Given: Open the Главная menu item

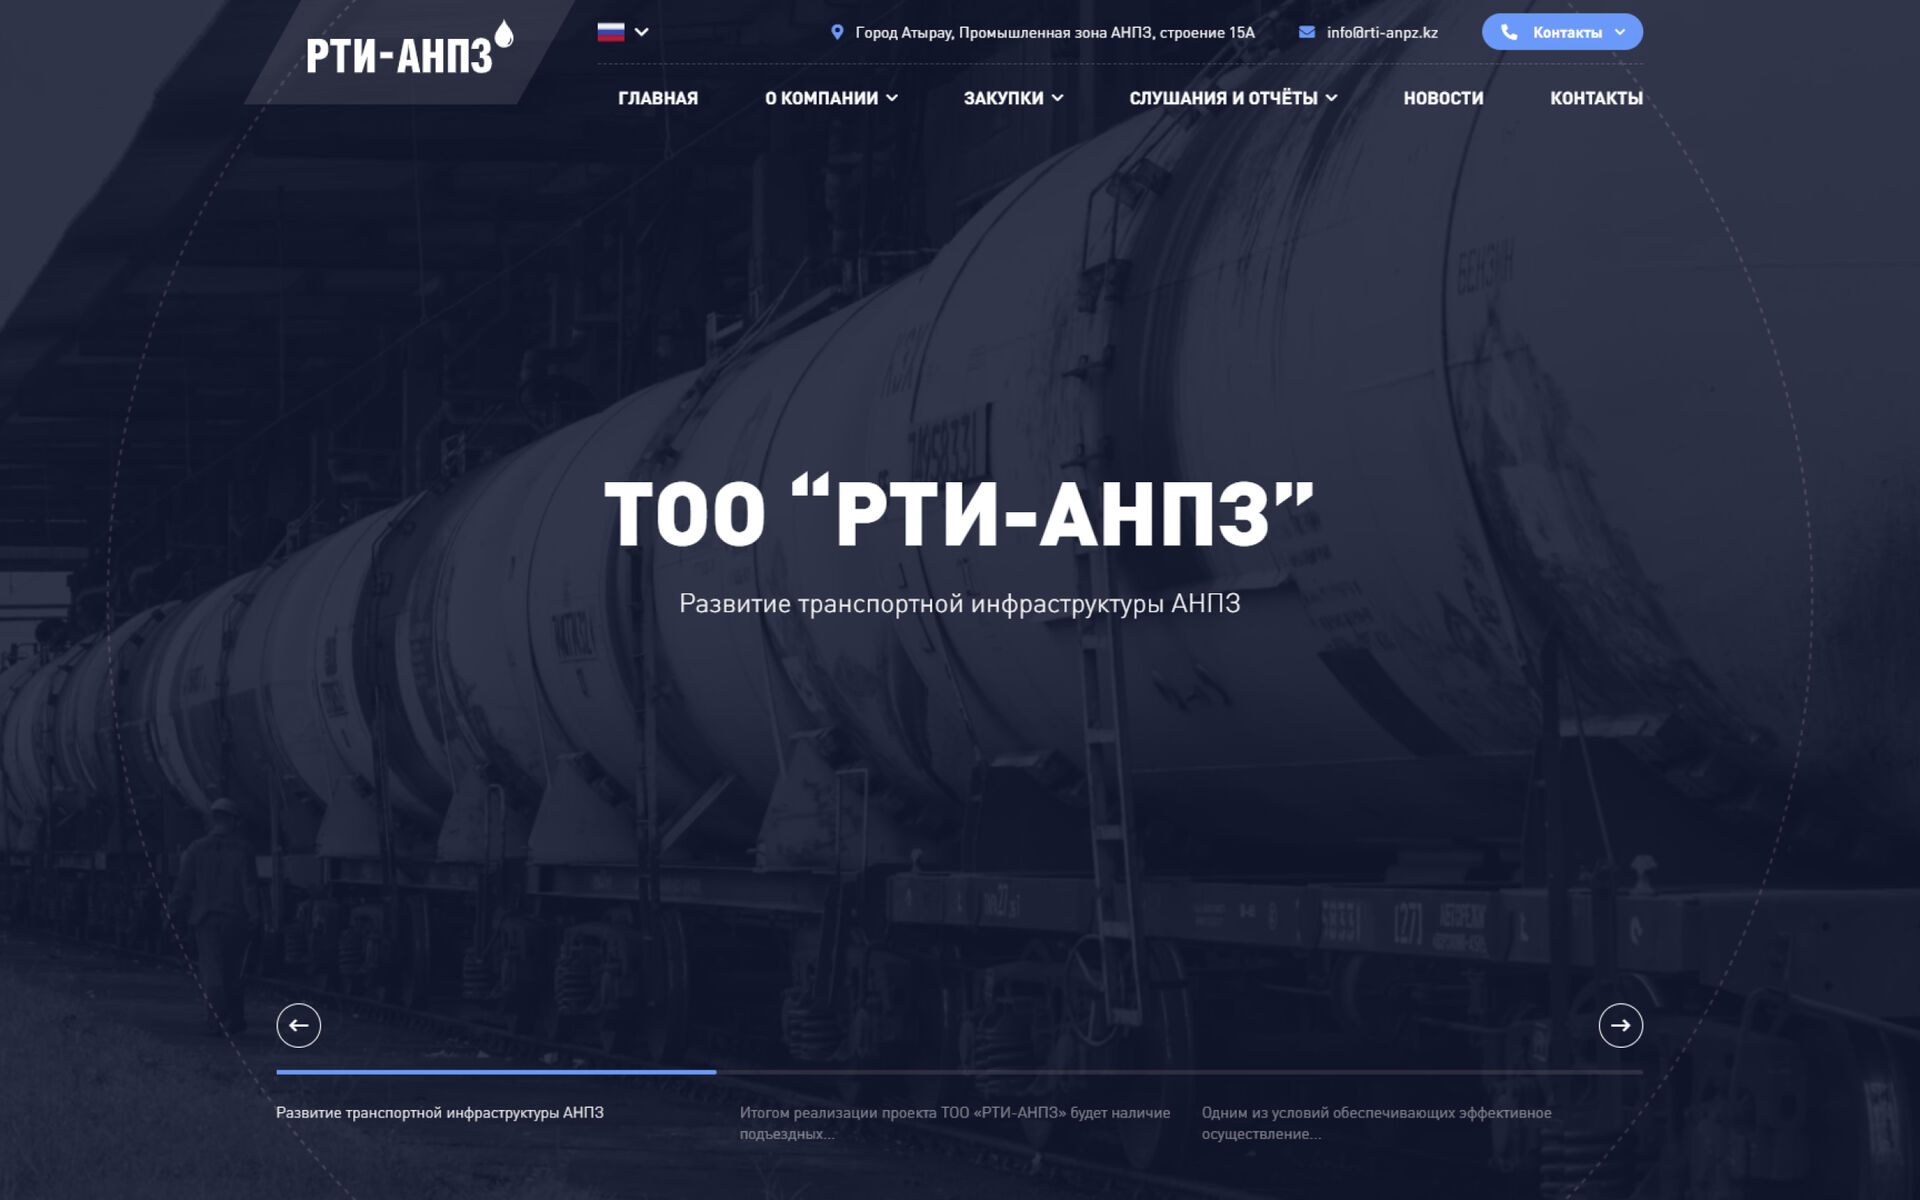Looking at the screenshot, I should (658, 98).
